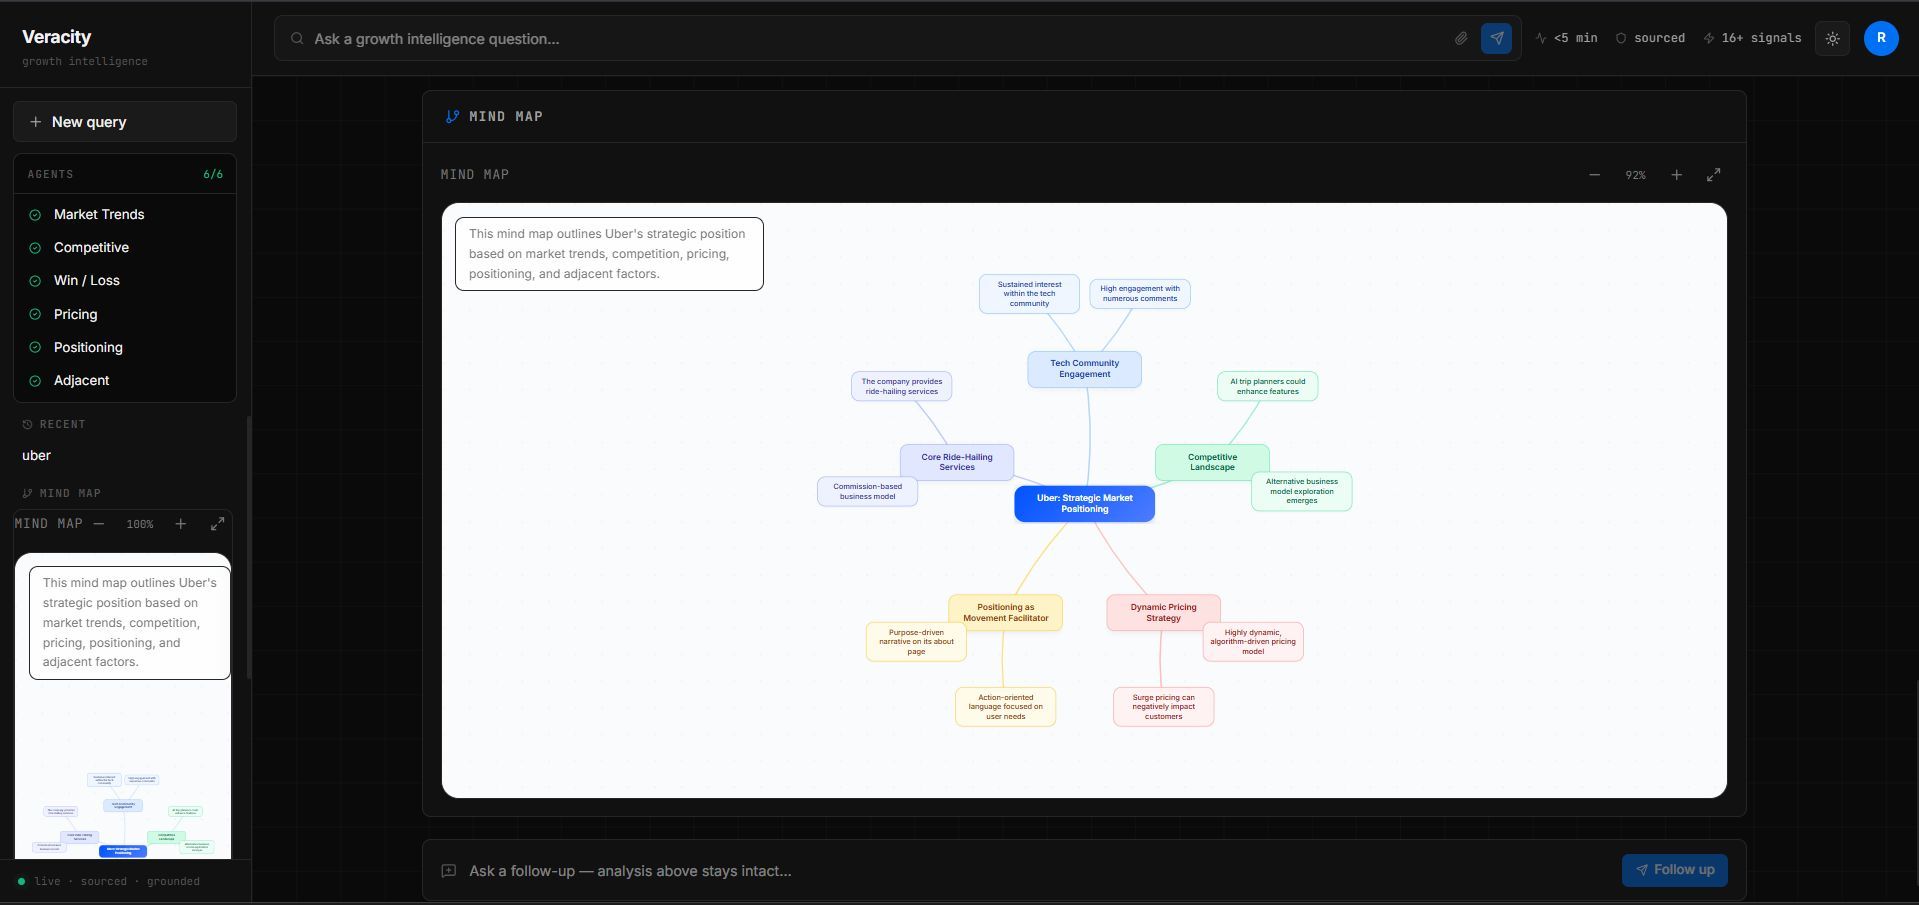Click the send query arrow button
The width and height of the screenshot is (1919, 905).
click(1496, 38)
